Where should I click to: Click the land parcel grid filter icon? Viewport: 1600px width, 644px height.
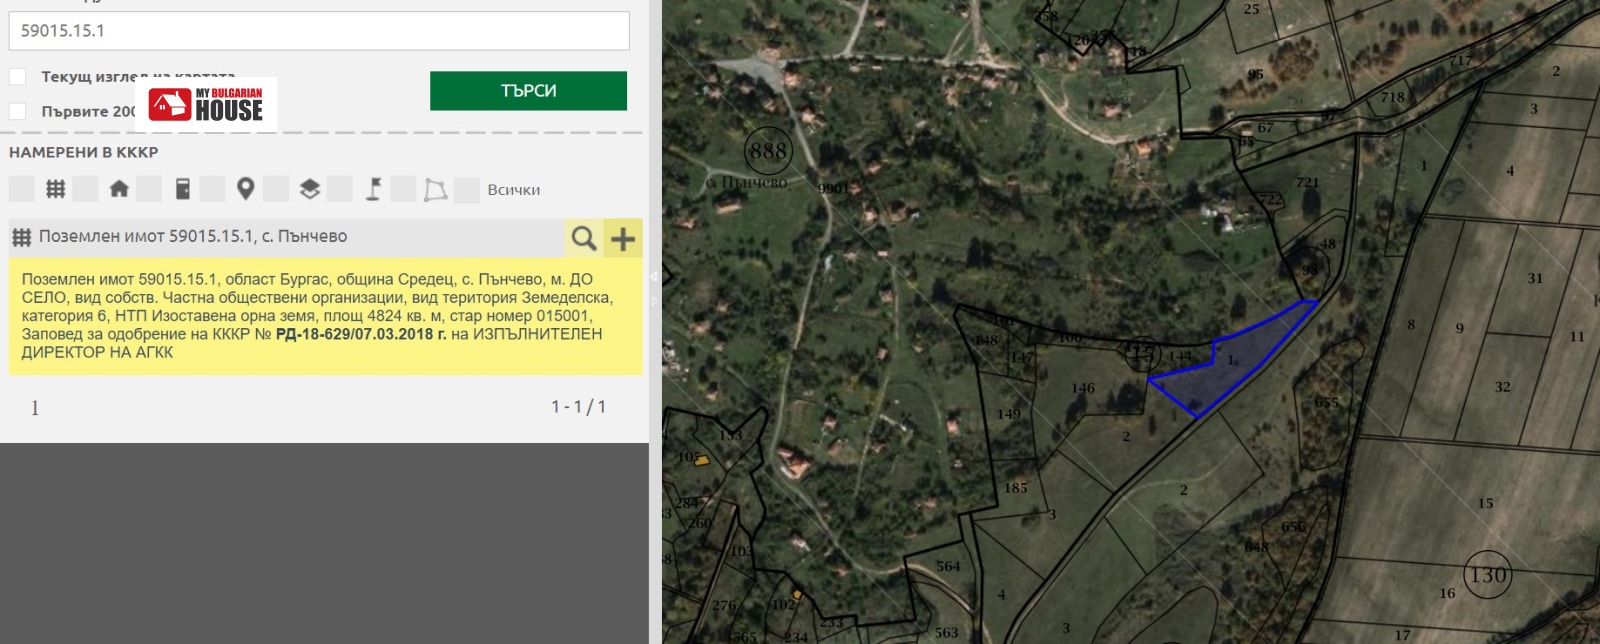[55, 189]
